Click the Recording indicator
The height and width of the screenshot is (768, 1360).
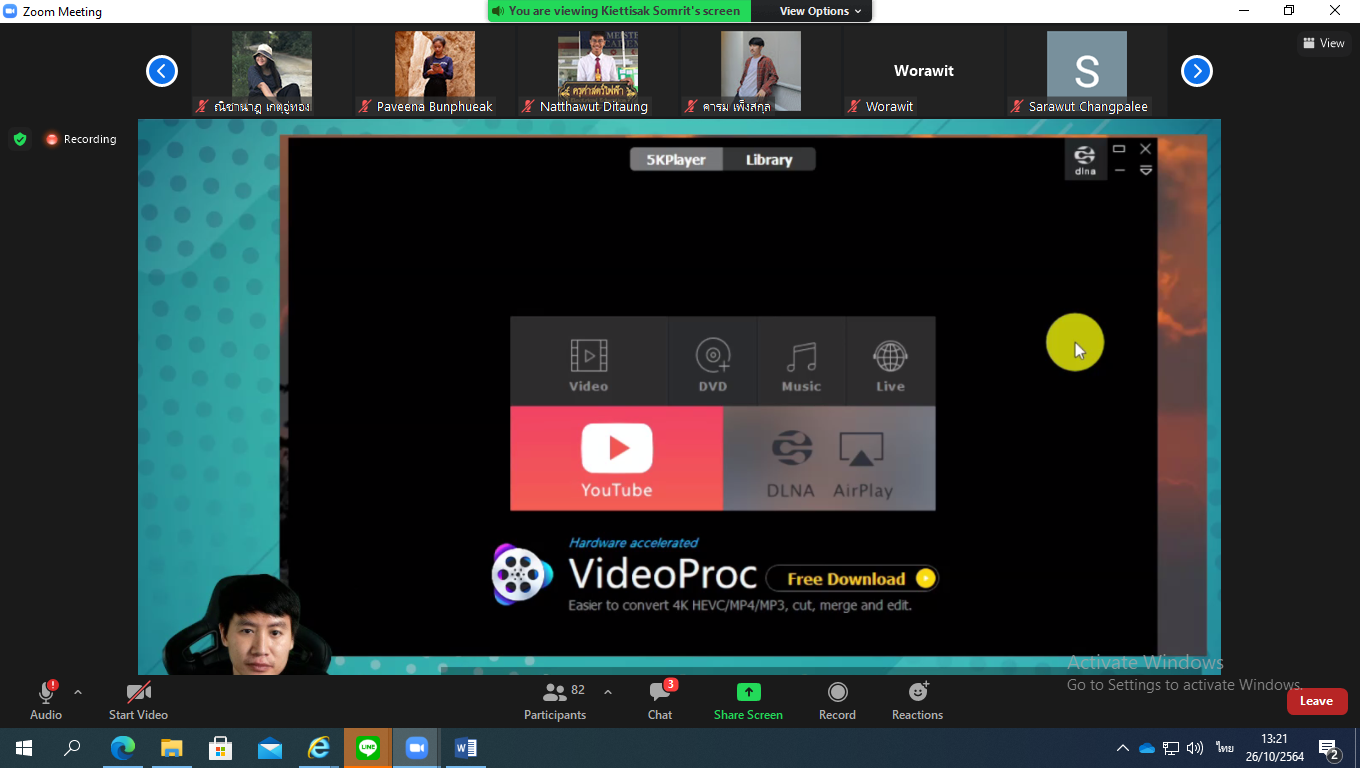(80, 139)
